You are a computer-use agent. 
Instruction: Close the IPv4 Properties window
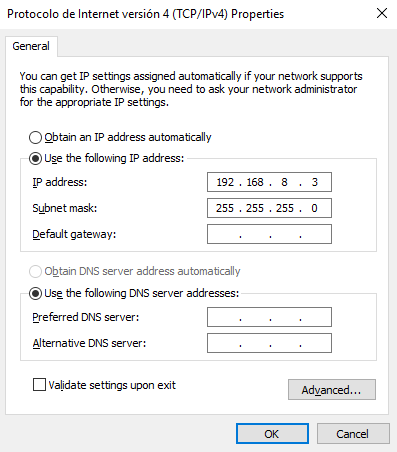click(x=382, y=13)
